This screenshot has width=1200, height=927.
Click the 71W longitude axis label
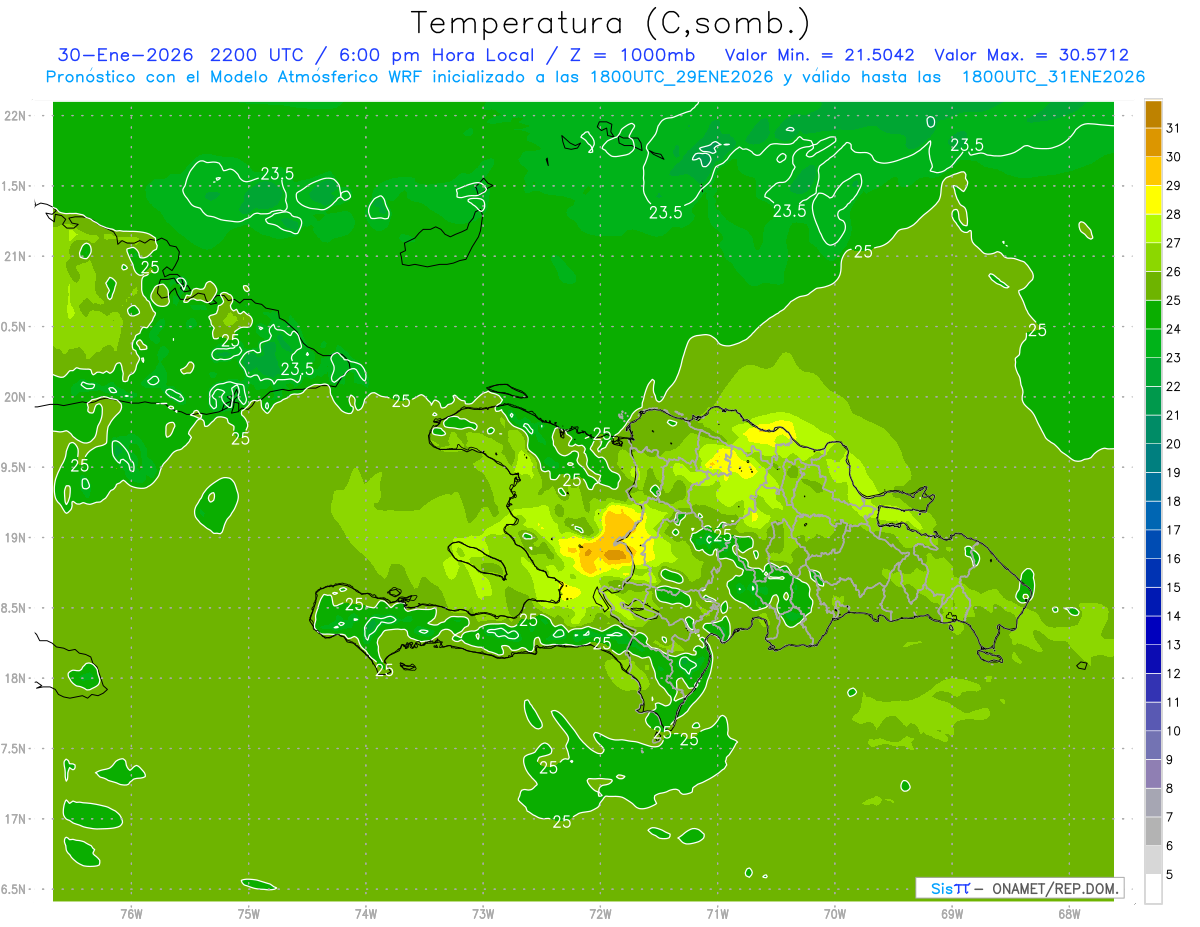point(717,914)
